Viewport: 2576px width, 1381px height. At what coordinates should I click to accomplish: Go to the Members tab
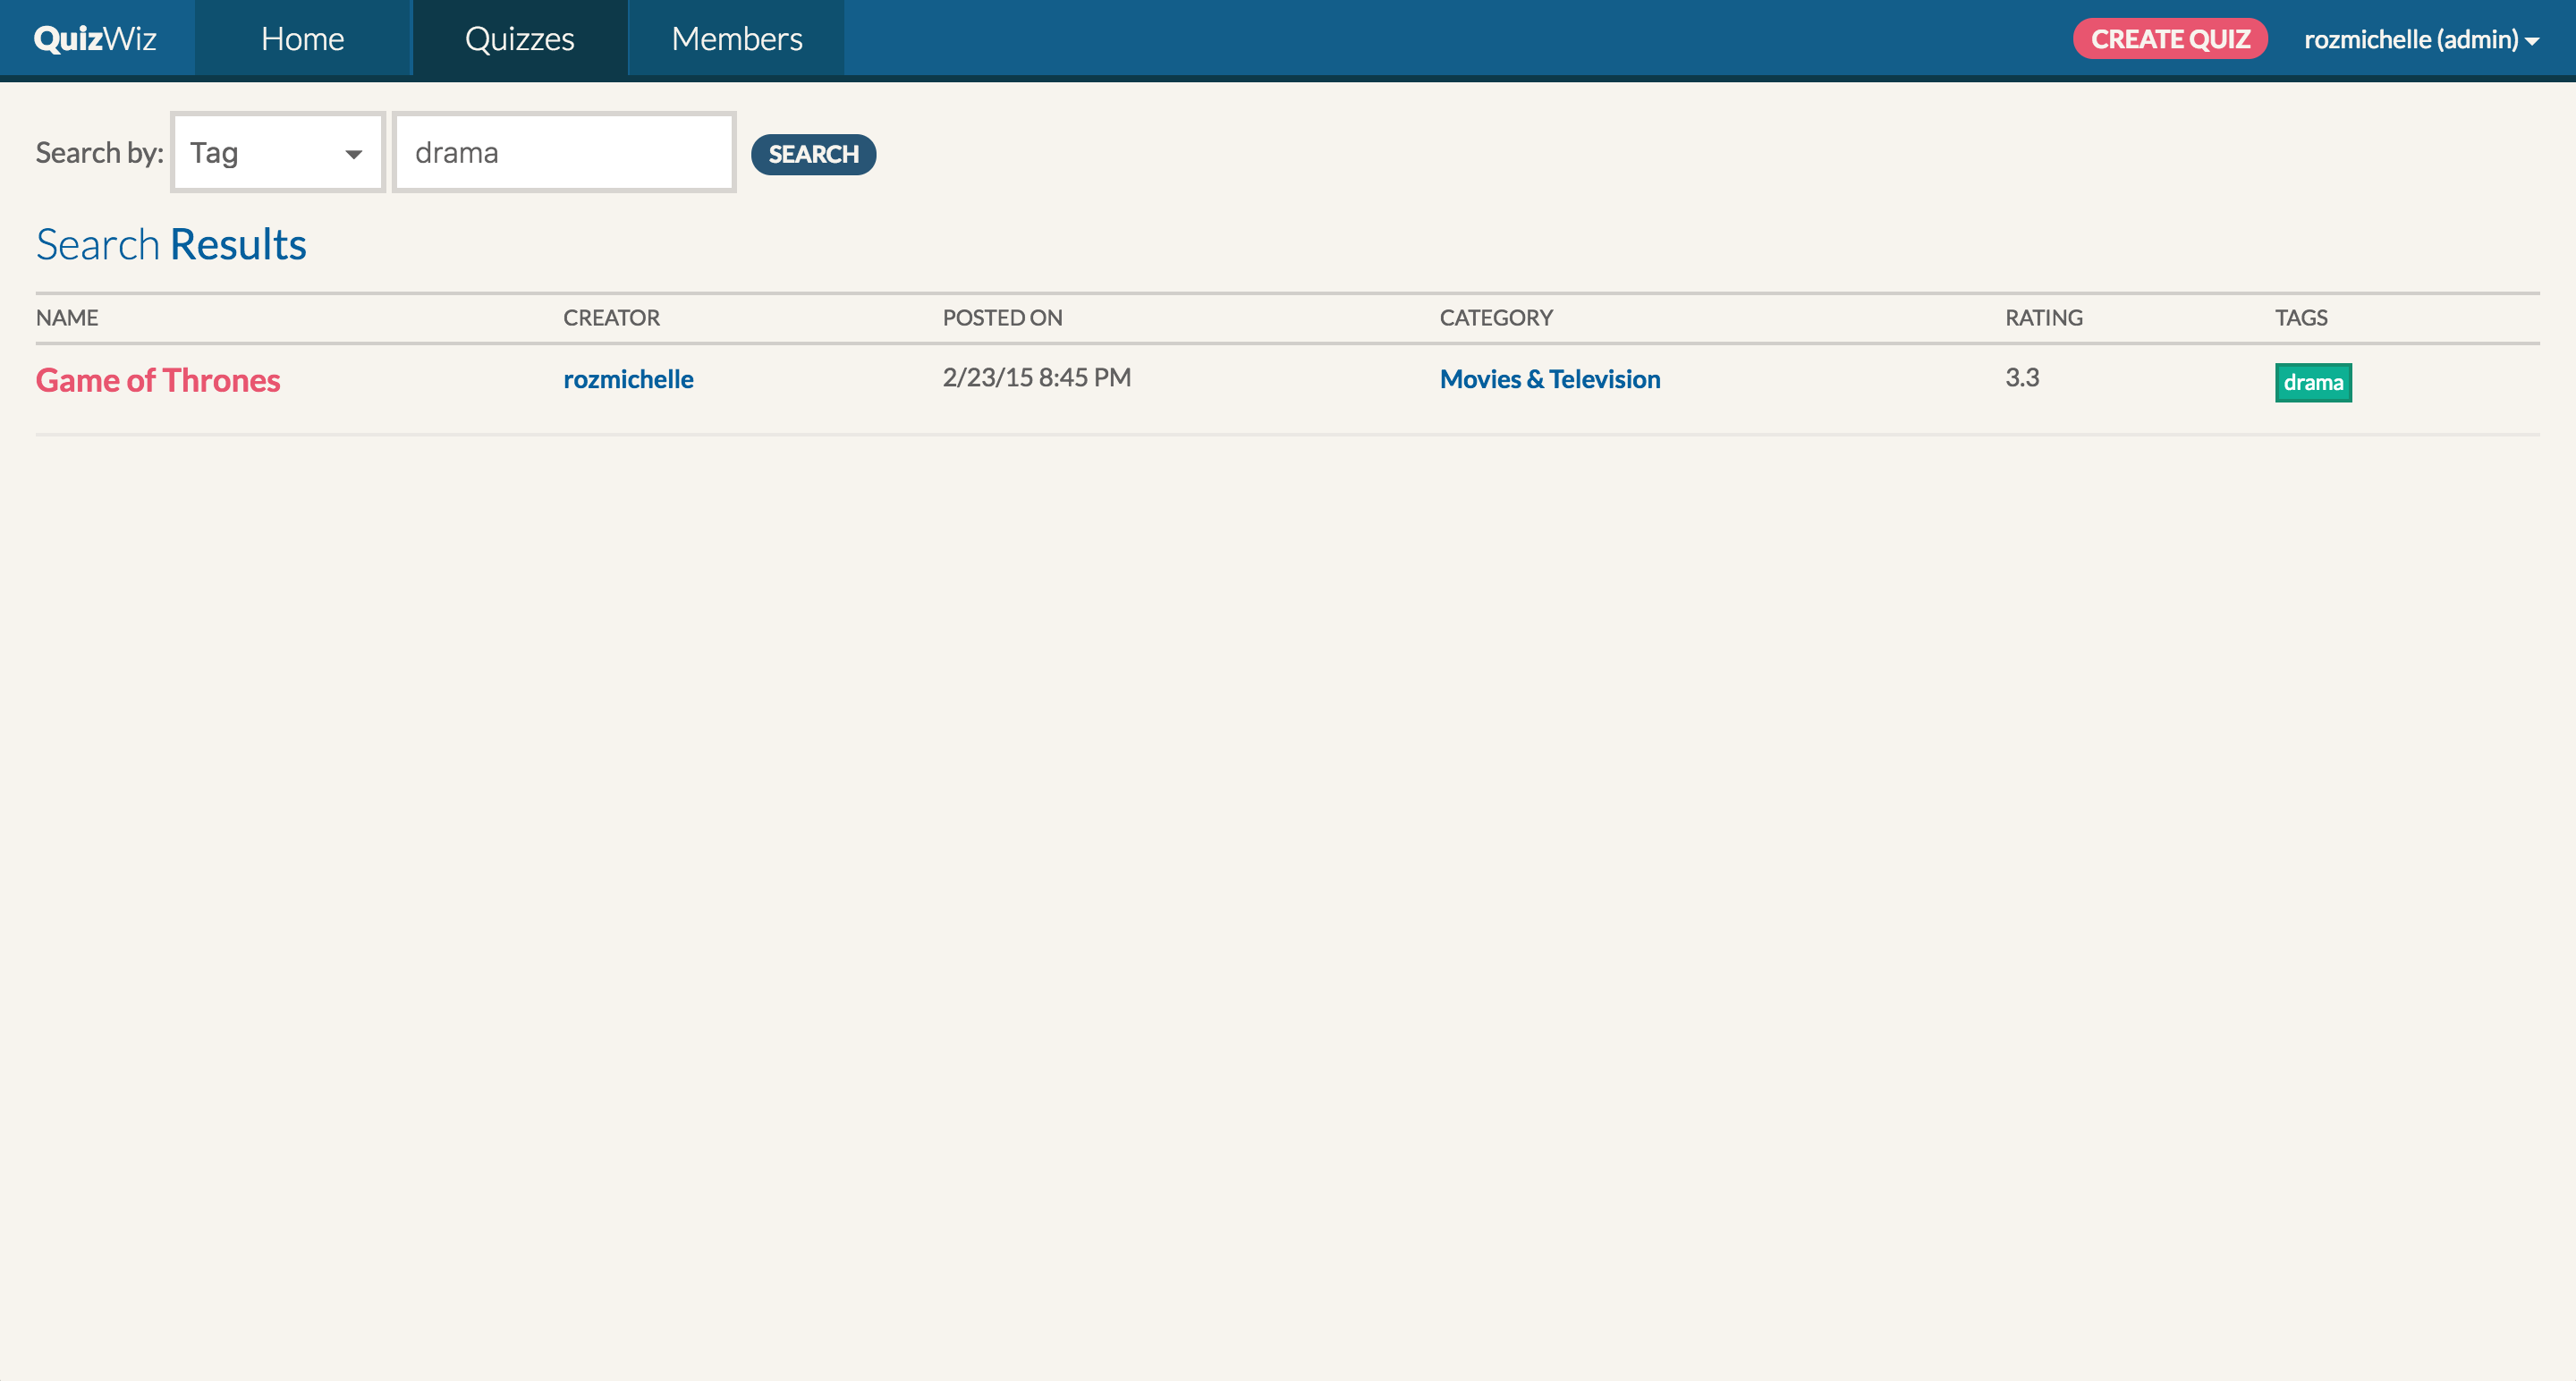click(x=737, y=38)
